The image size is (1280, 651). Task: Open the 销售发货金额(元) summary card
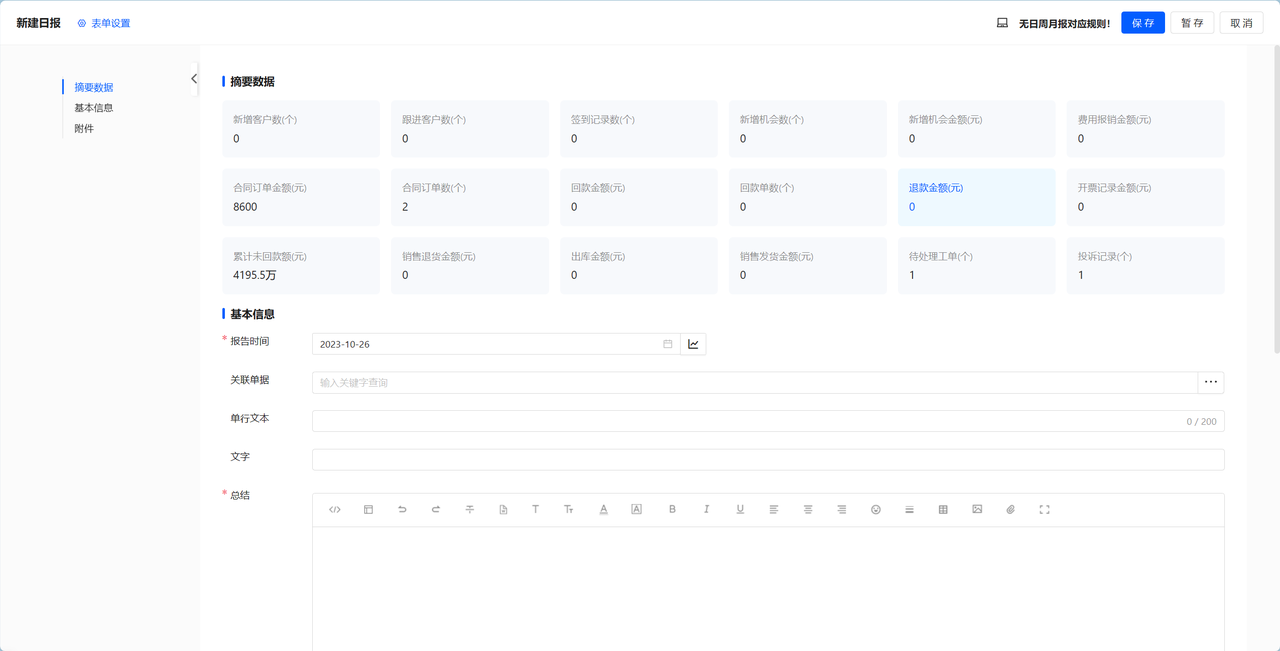(808, 266)
